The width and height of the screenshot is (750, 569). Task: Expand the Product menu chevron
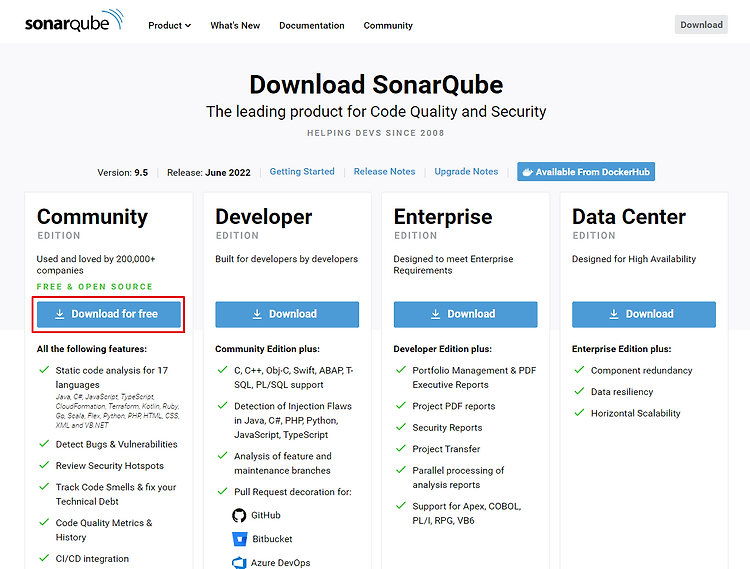[188, 25]
